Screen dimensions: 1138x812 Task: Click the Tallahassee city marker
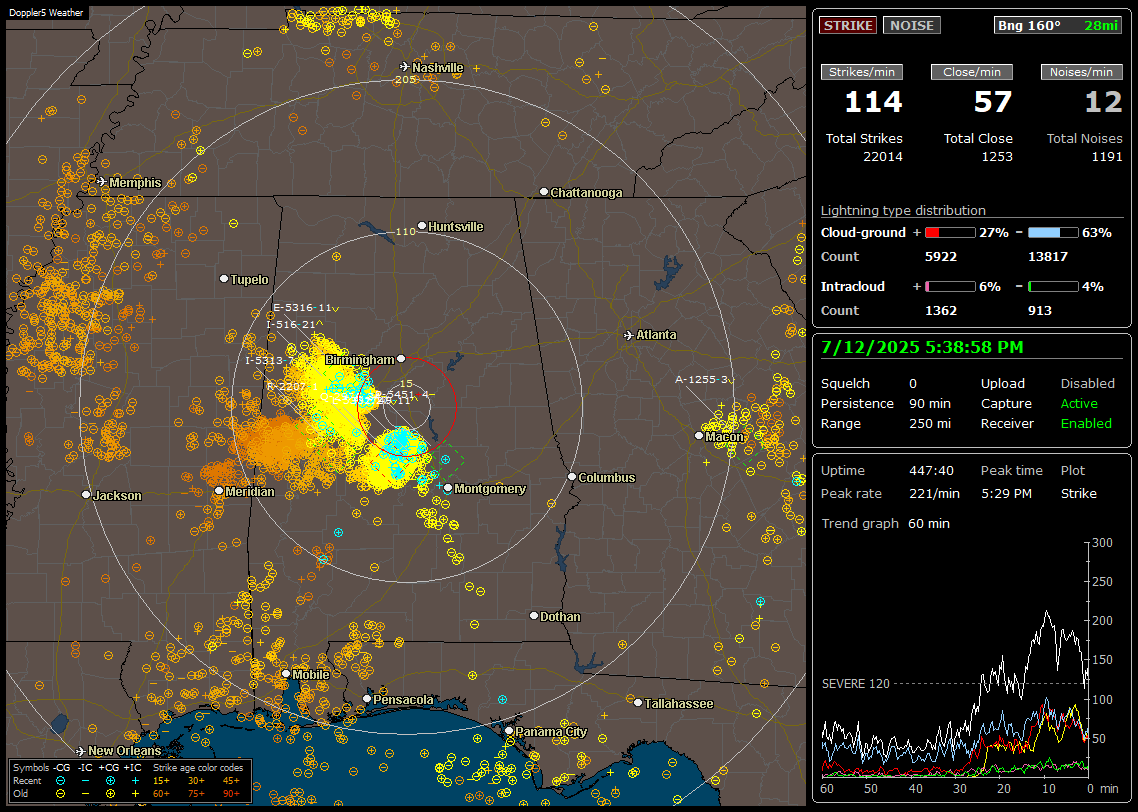[x=638, y=702]
